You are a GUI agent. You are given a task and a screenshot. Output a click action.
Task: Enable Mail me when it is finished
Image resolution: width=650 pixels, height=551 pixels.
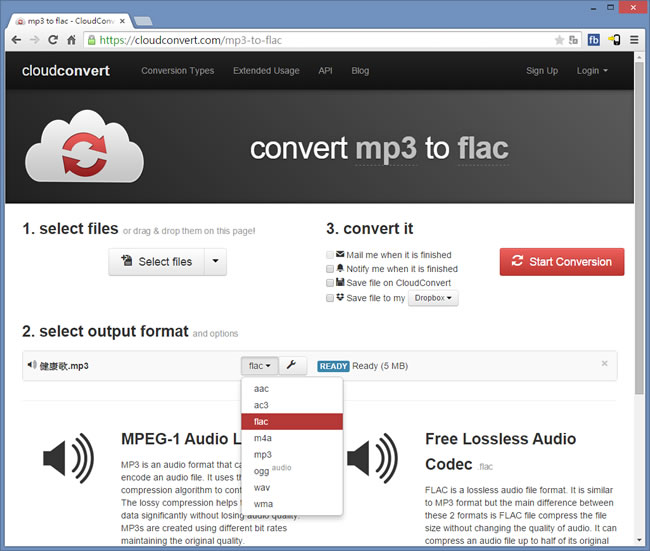coord(330,255)
